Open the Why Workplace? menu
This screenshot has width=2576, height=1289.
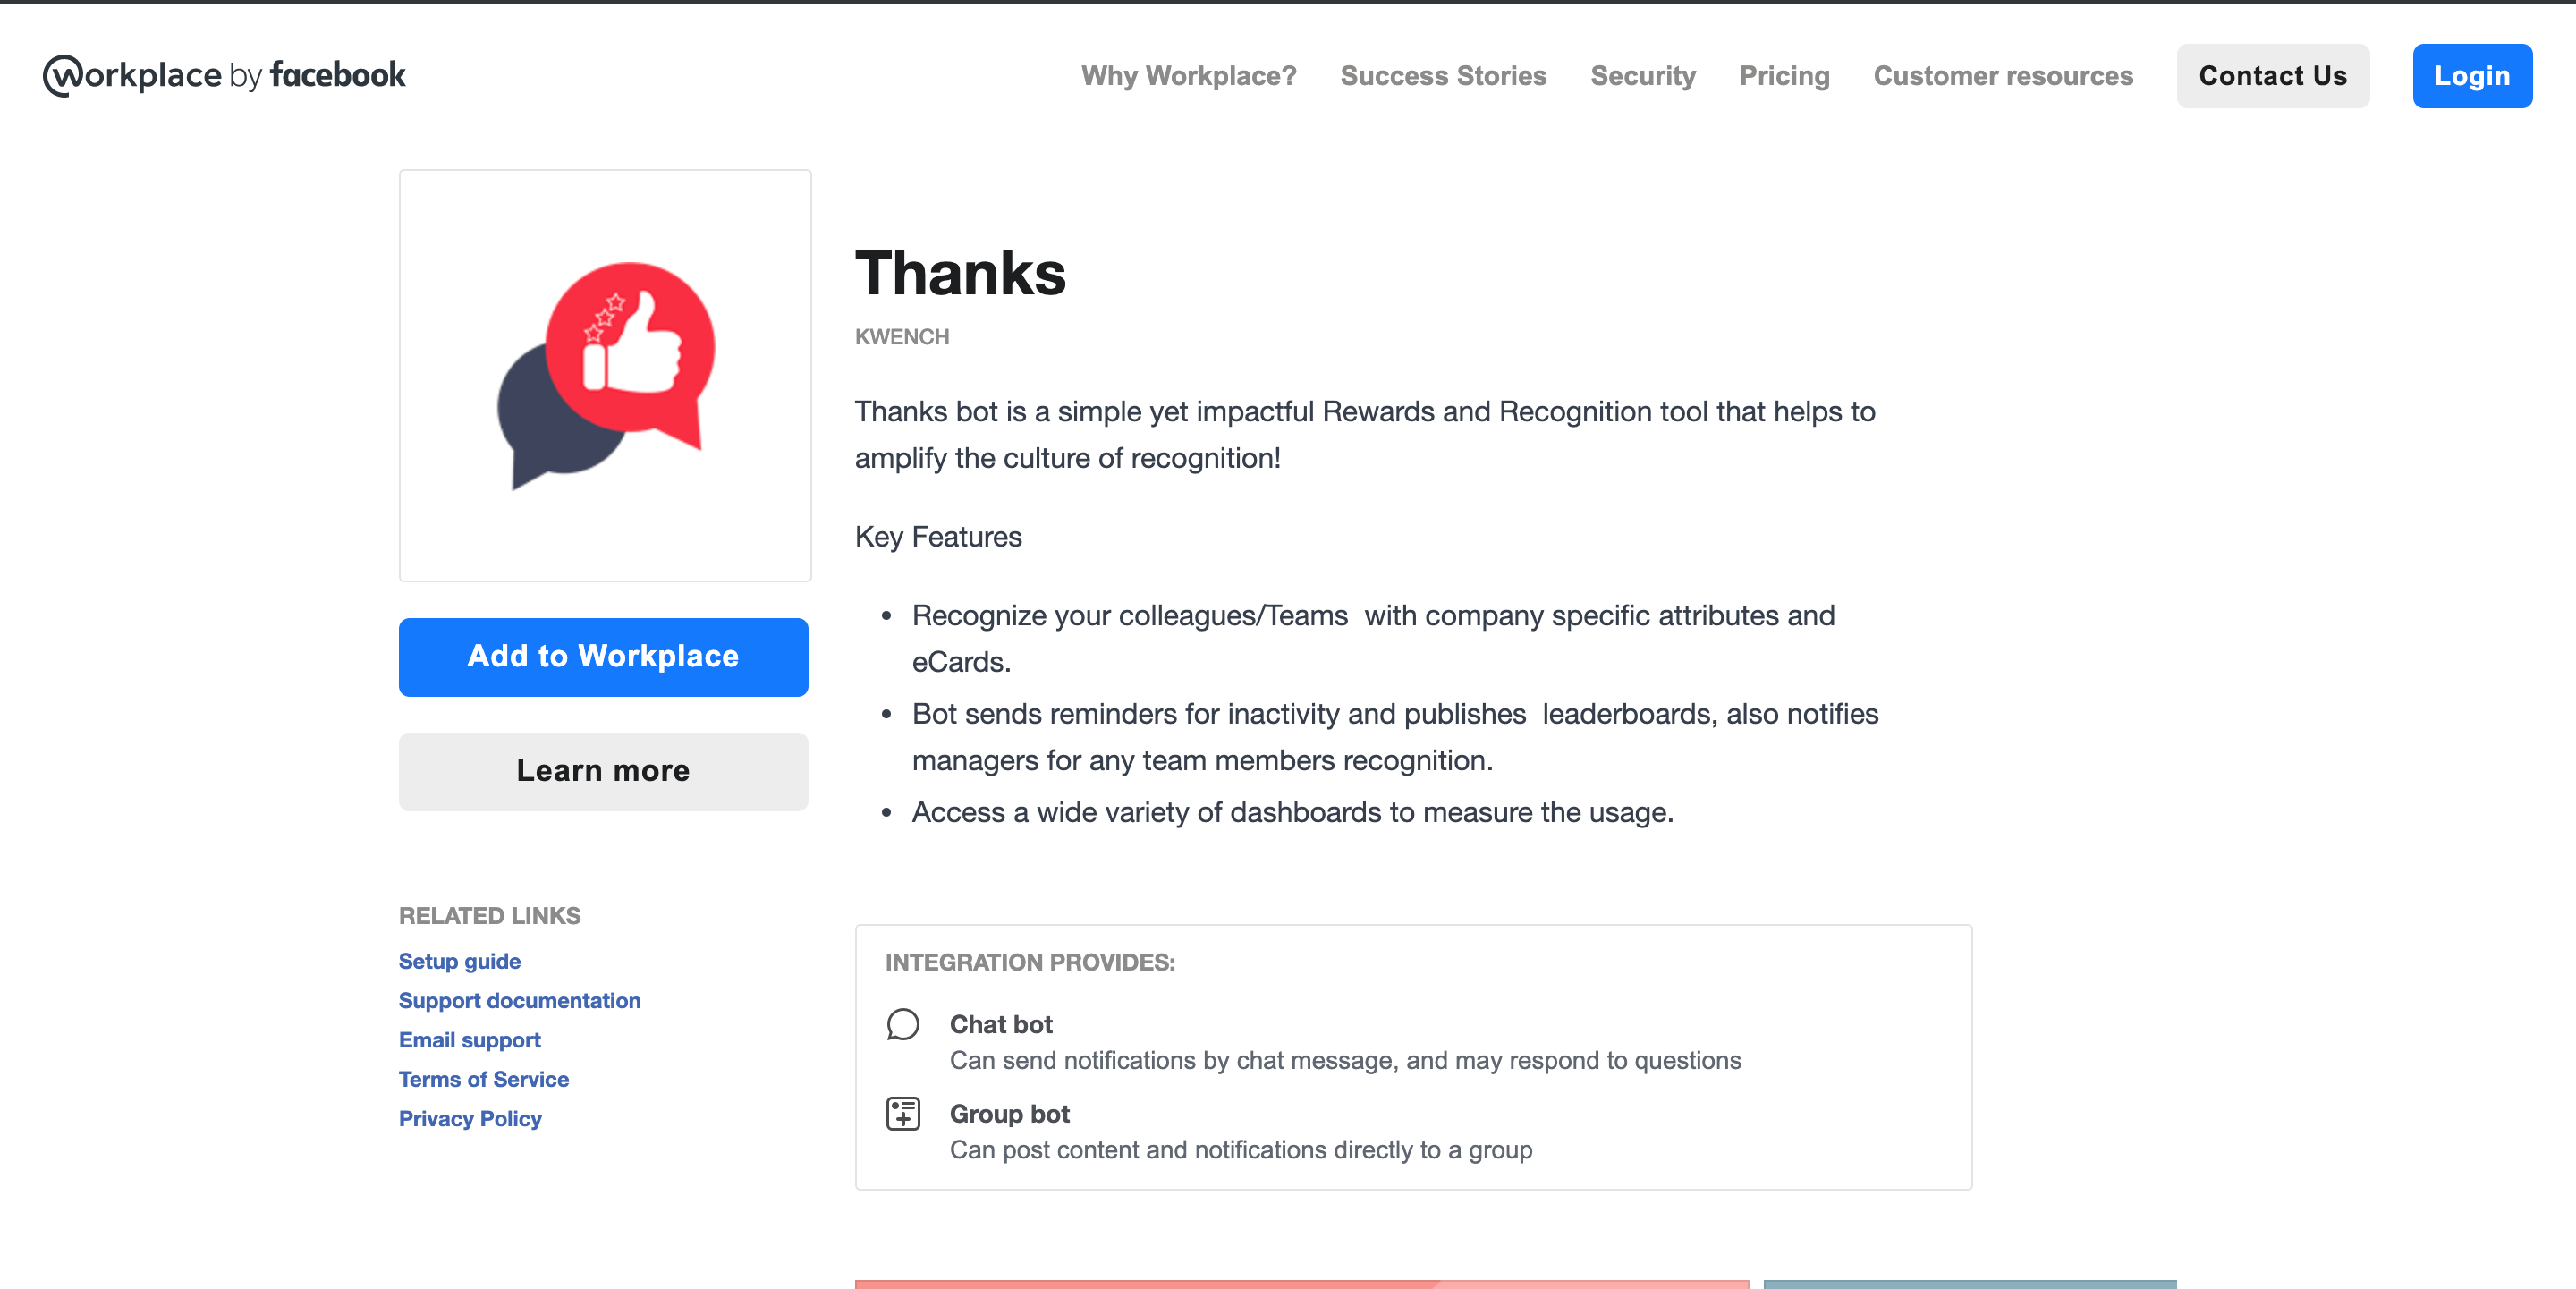coord(1189,76)
